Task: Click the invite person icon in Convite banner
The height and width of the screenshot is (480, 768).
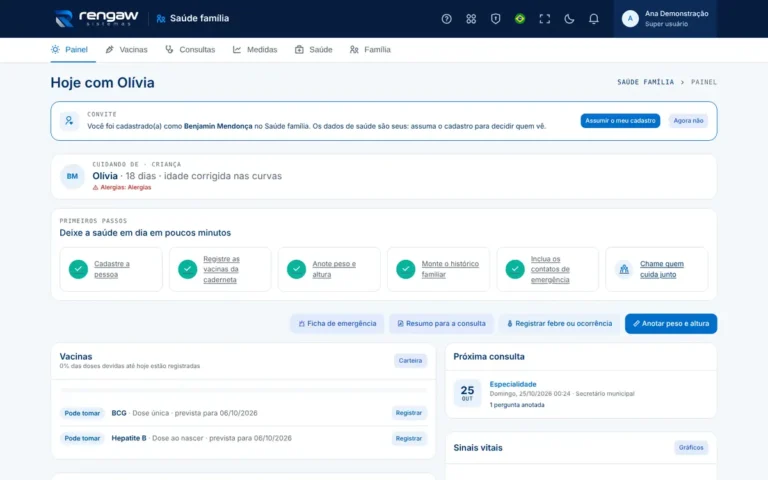Action: (69, 120)
